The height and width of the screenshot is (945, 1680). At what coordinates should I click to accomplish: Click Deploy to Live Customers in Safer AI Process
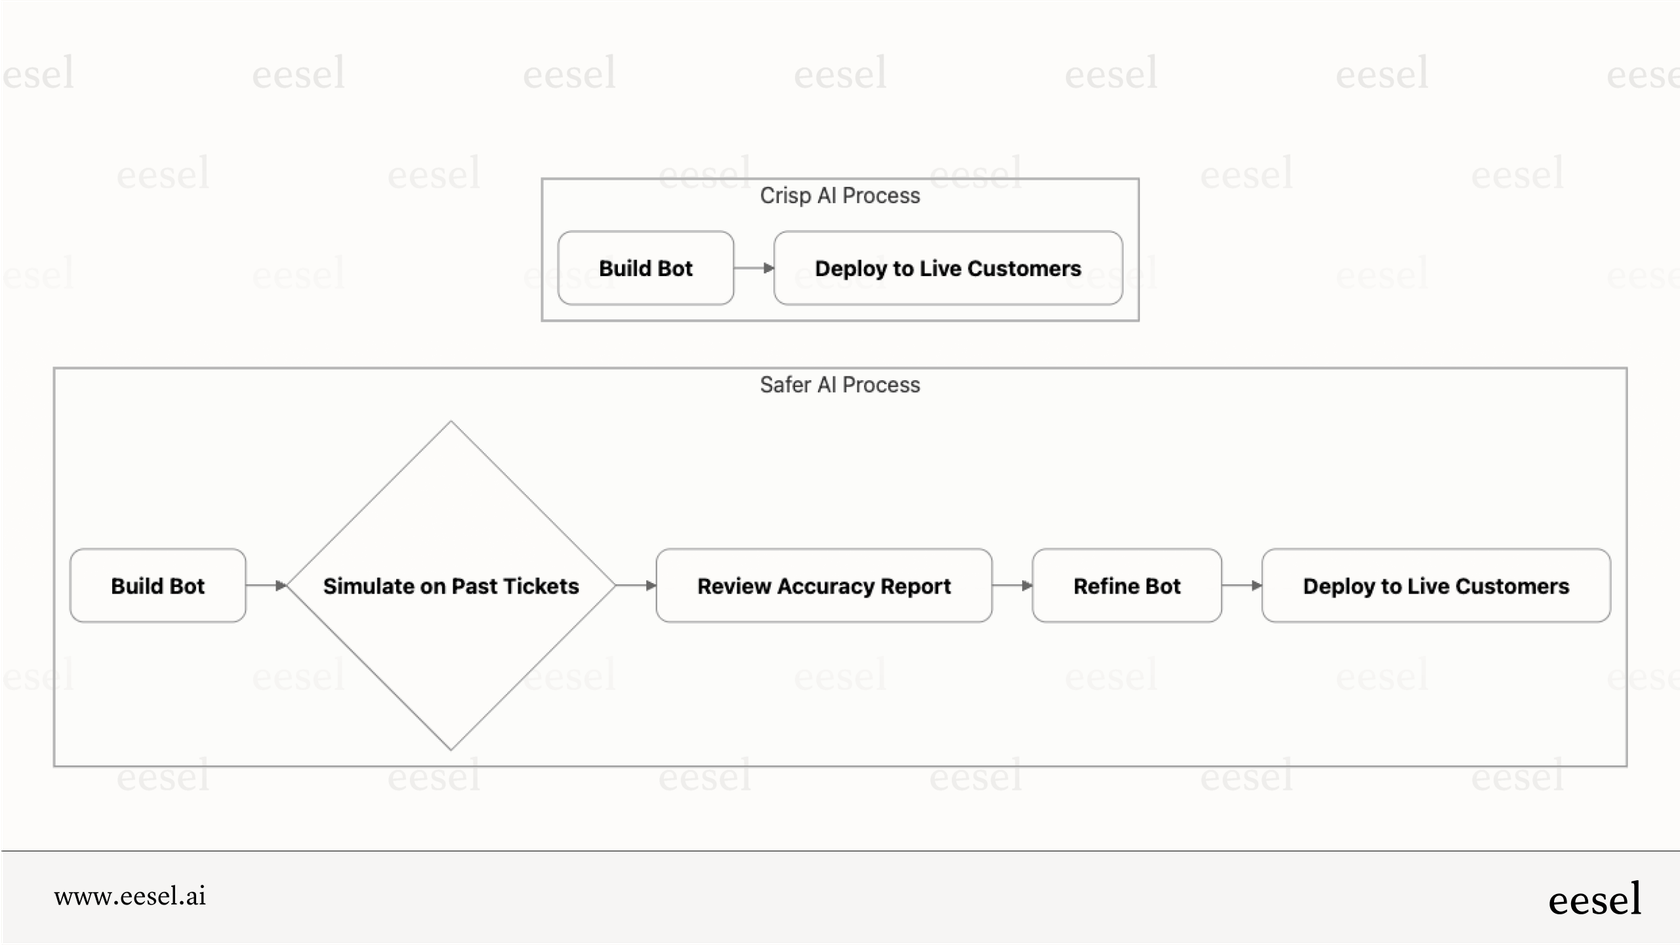coord(1435,586)
